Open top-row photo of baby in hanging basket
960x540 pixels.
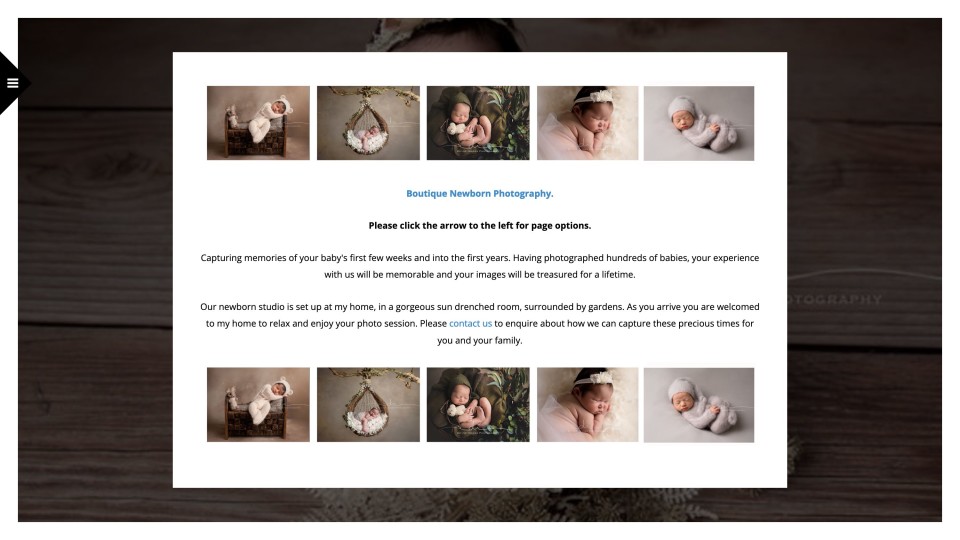[x=369, y=123]
